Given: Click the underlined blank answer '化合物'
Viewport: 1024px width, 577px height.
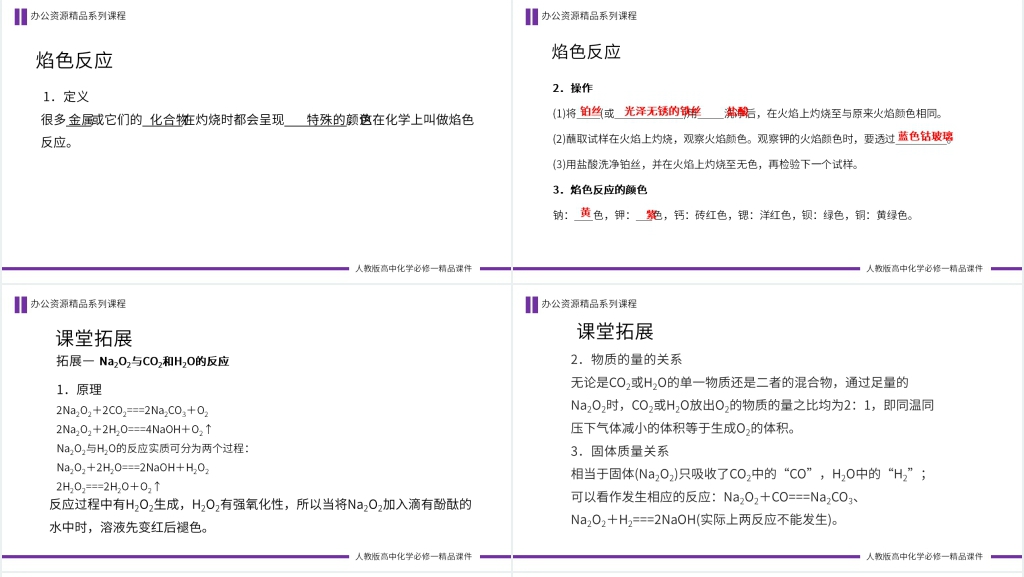Looking at the screenshot, I should click(168, 119).
